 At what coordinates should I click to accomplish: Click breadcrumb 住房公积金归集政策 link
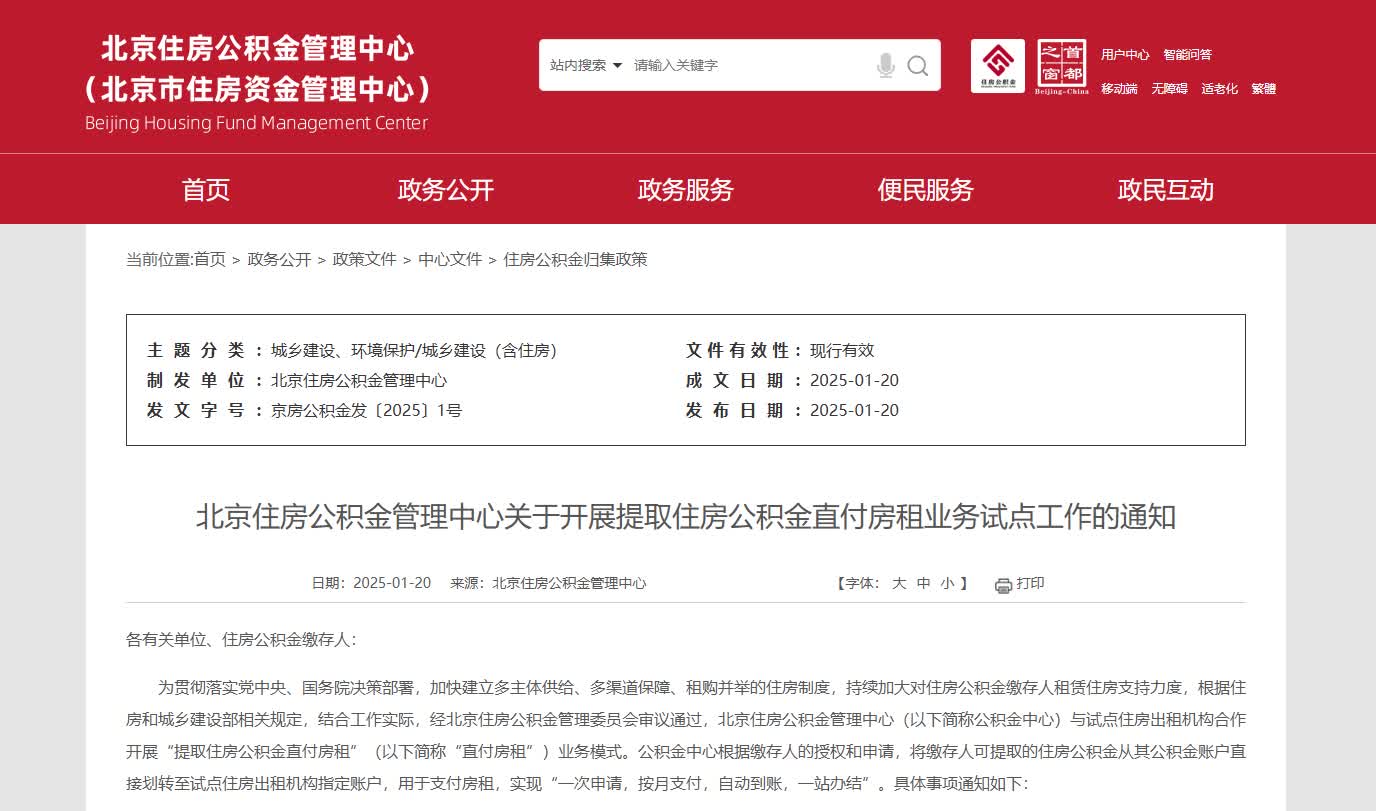(576, 259)
